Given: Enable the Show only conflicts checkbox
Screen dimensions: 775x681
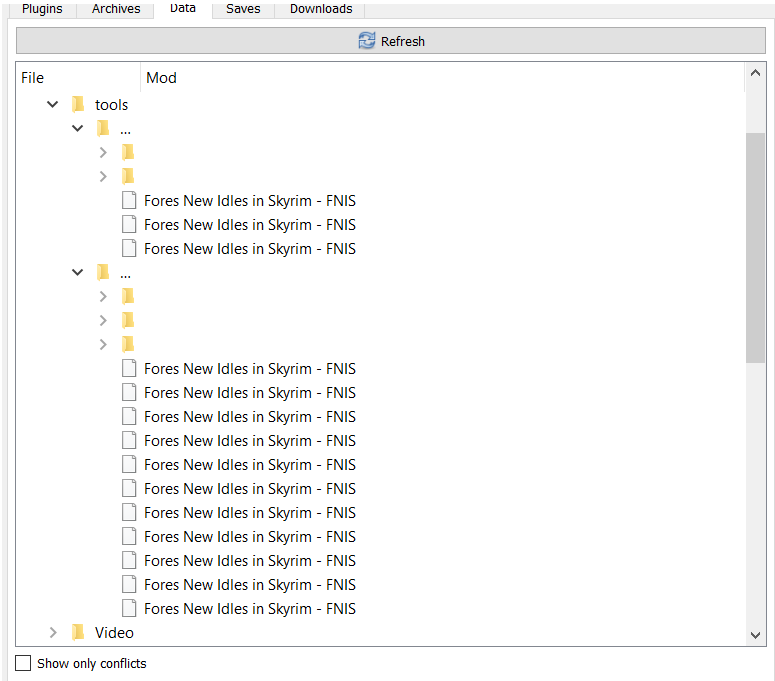Looking at the screenshot, I should 23,663.
